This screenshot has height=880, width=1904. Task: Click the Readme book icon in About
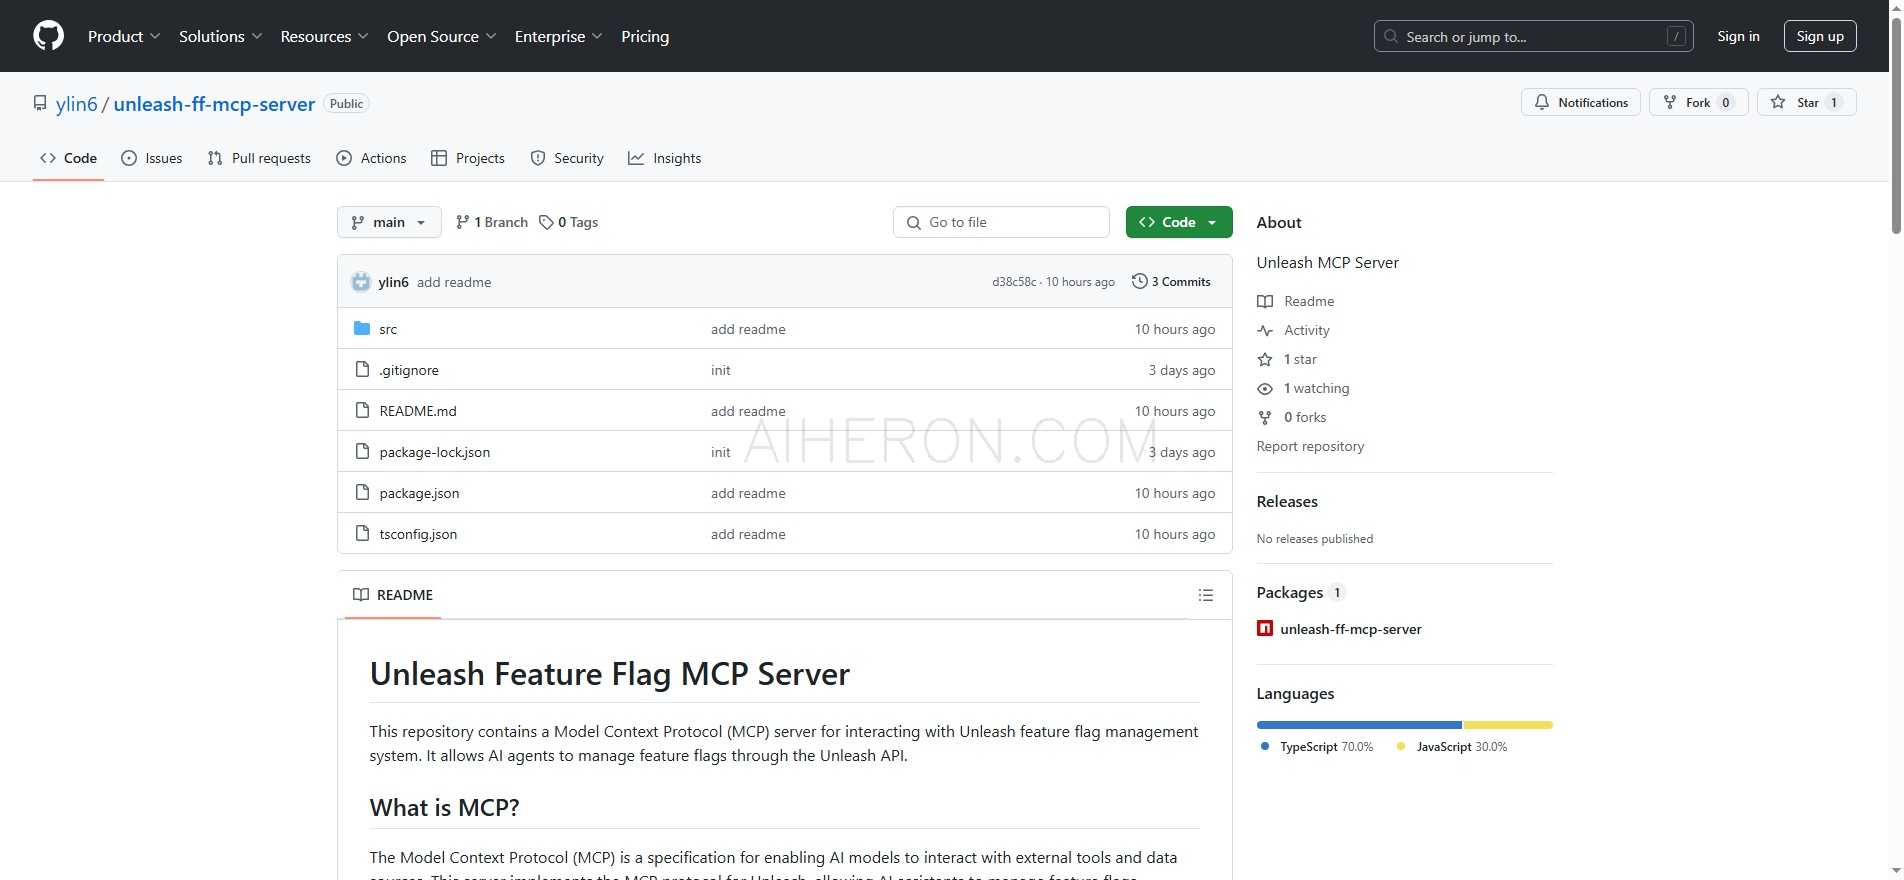pos(1265,301)
